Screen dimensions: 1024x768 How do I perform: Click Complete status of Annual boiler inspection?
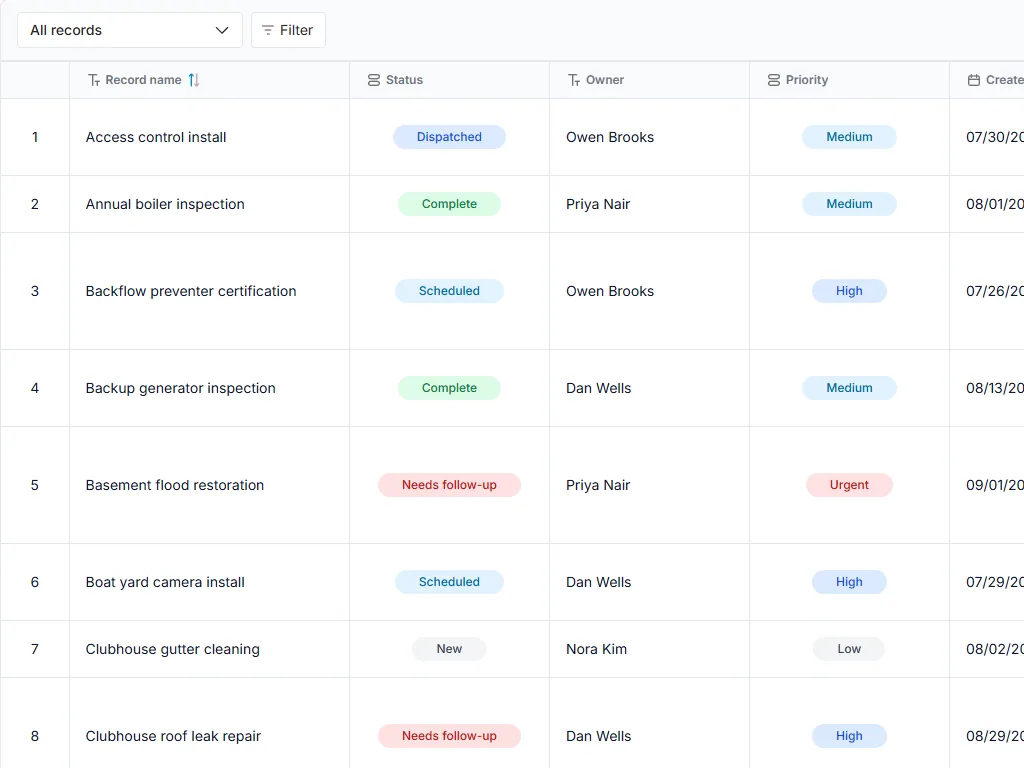click(449, 204)
